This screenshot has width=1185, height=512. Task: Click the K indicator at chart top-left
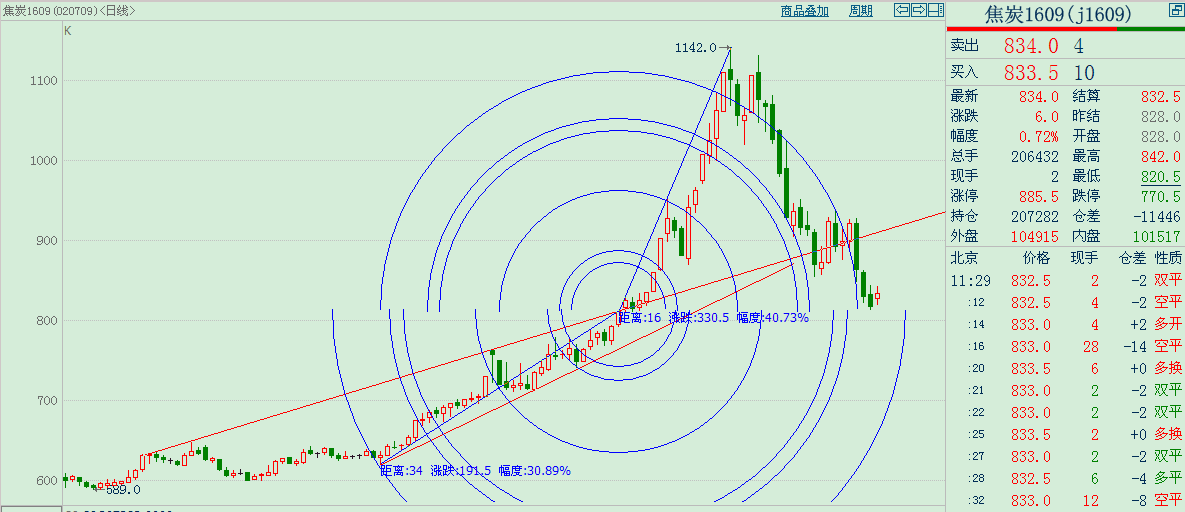click(67, 31)
